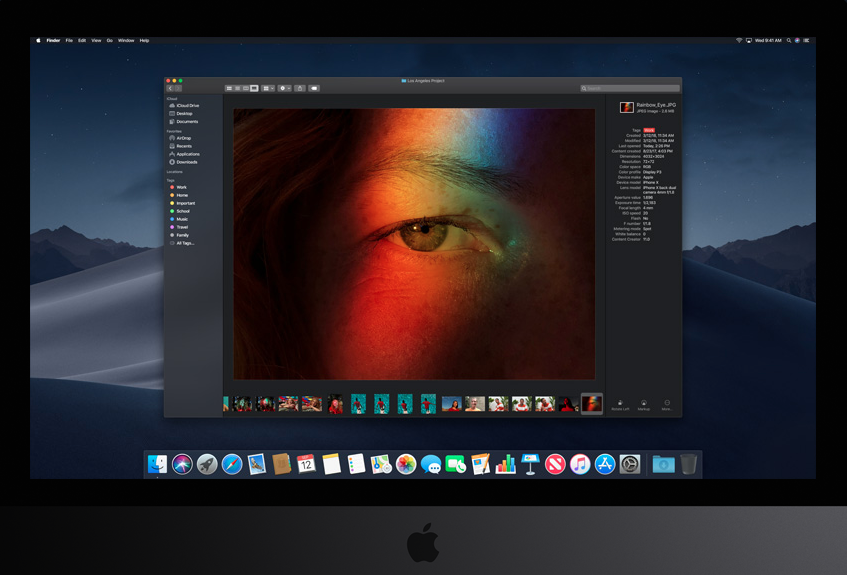
Task: Switch Finder to gallery view
Action: coord(254,88)
